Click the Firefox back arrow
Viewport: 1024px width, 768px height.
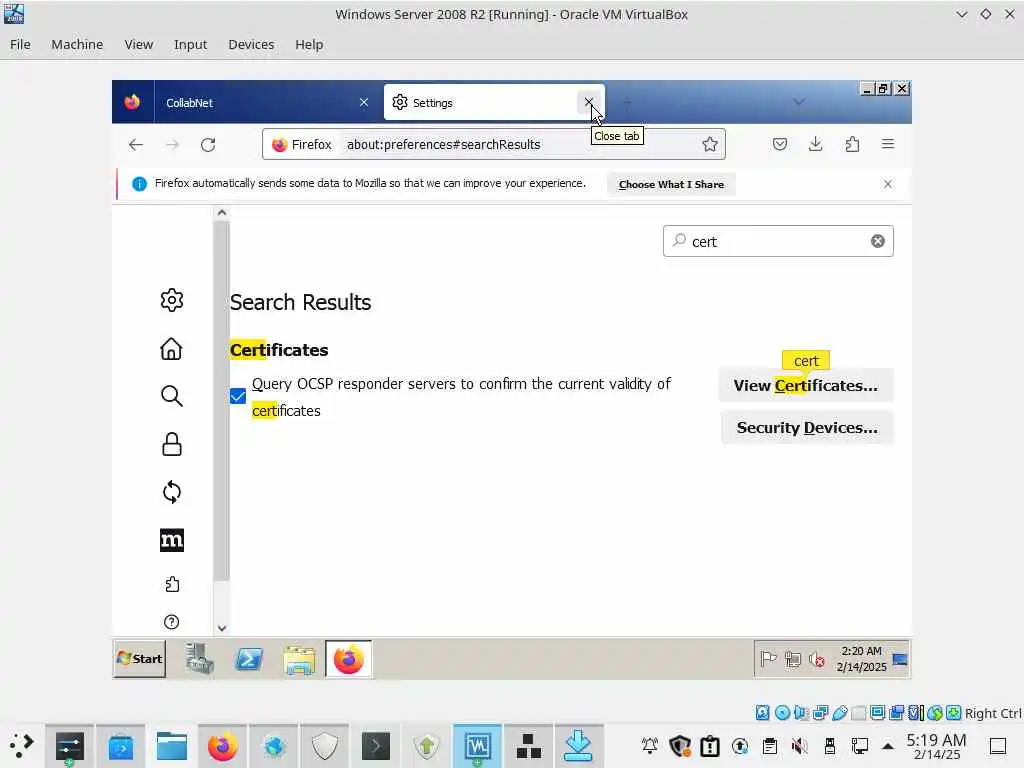pos(135,144)
